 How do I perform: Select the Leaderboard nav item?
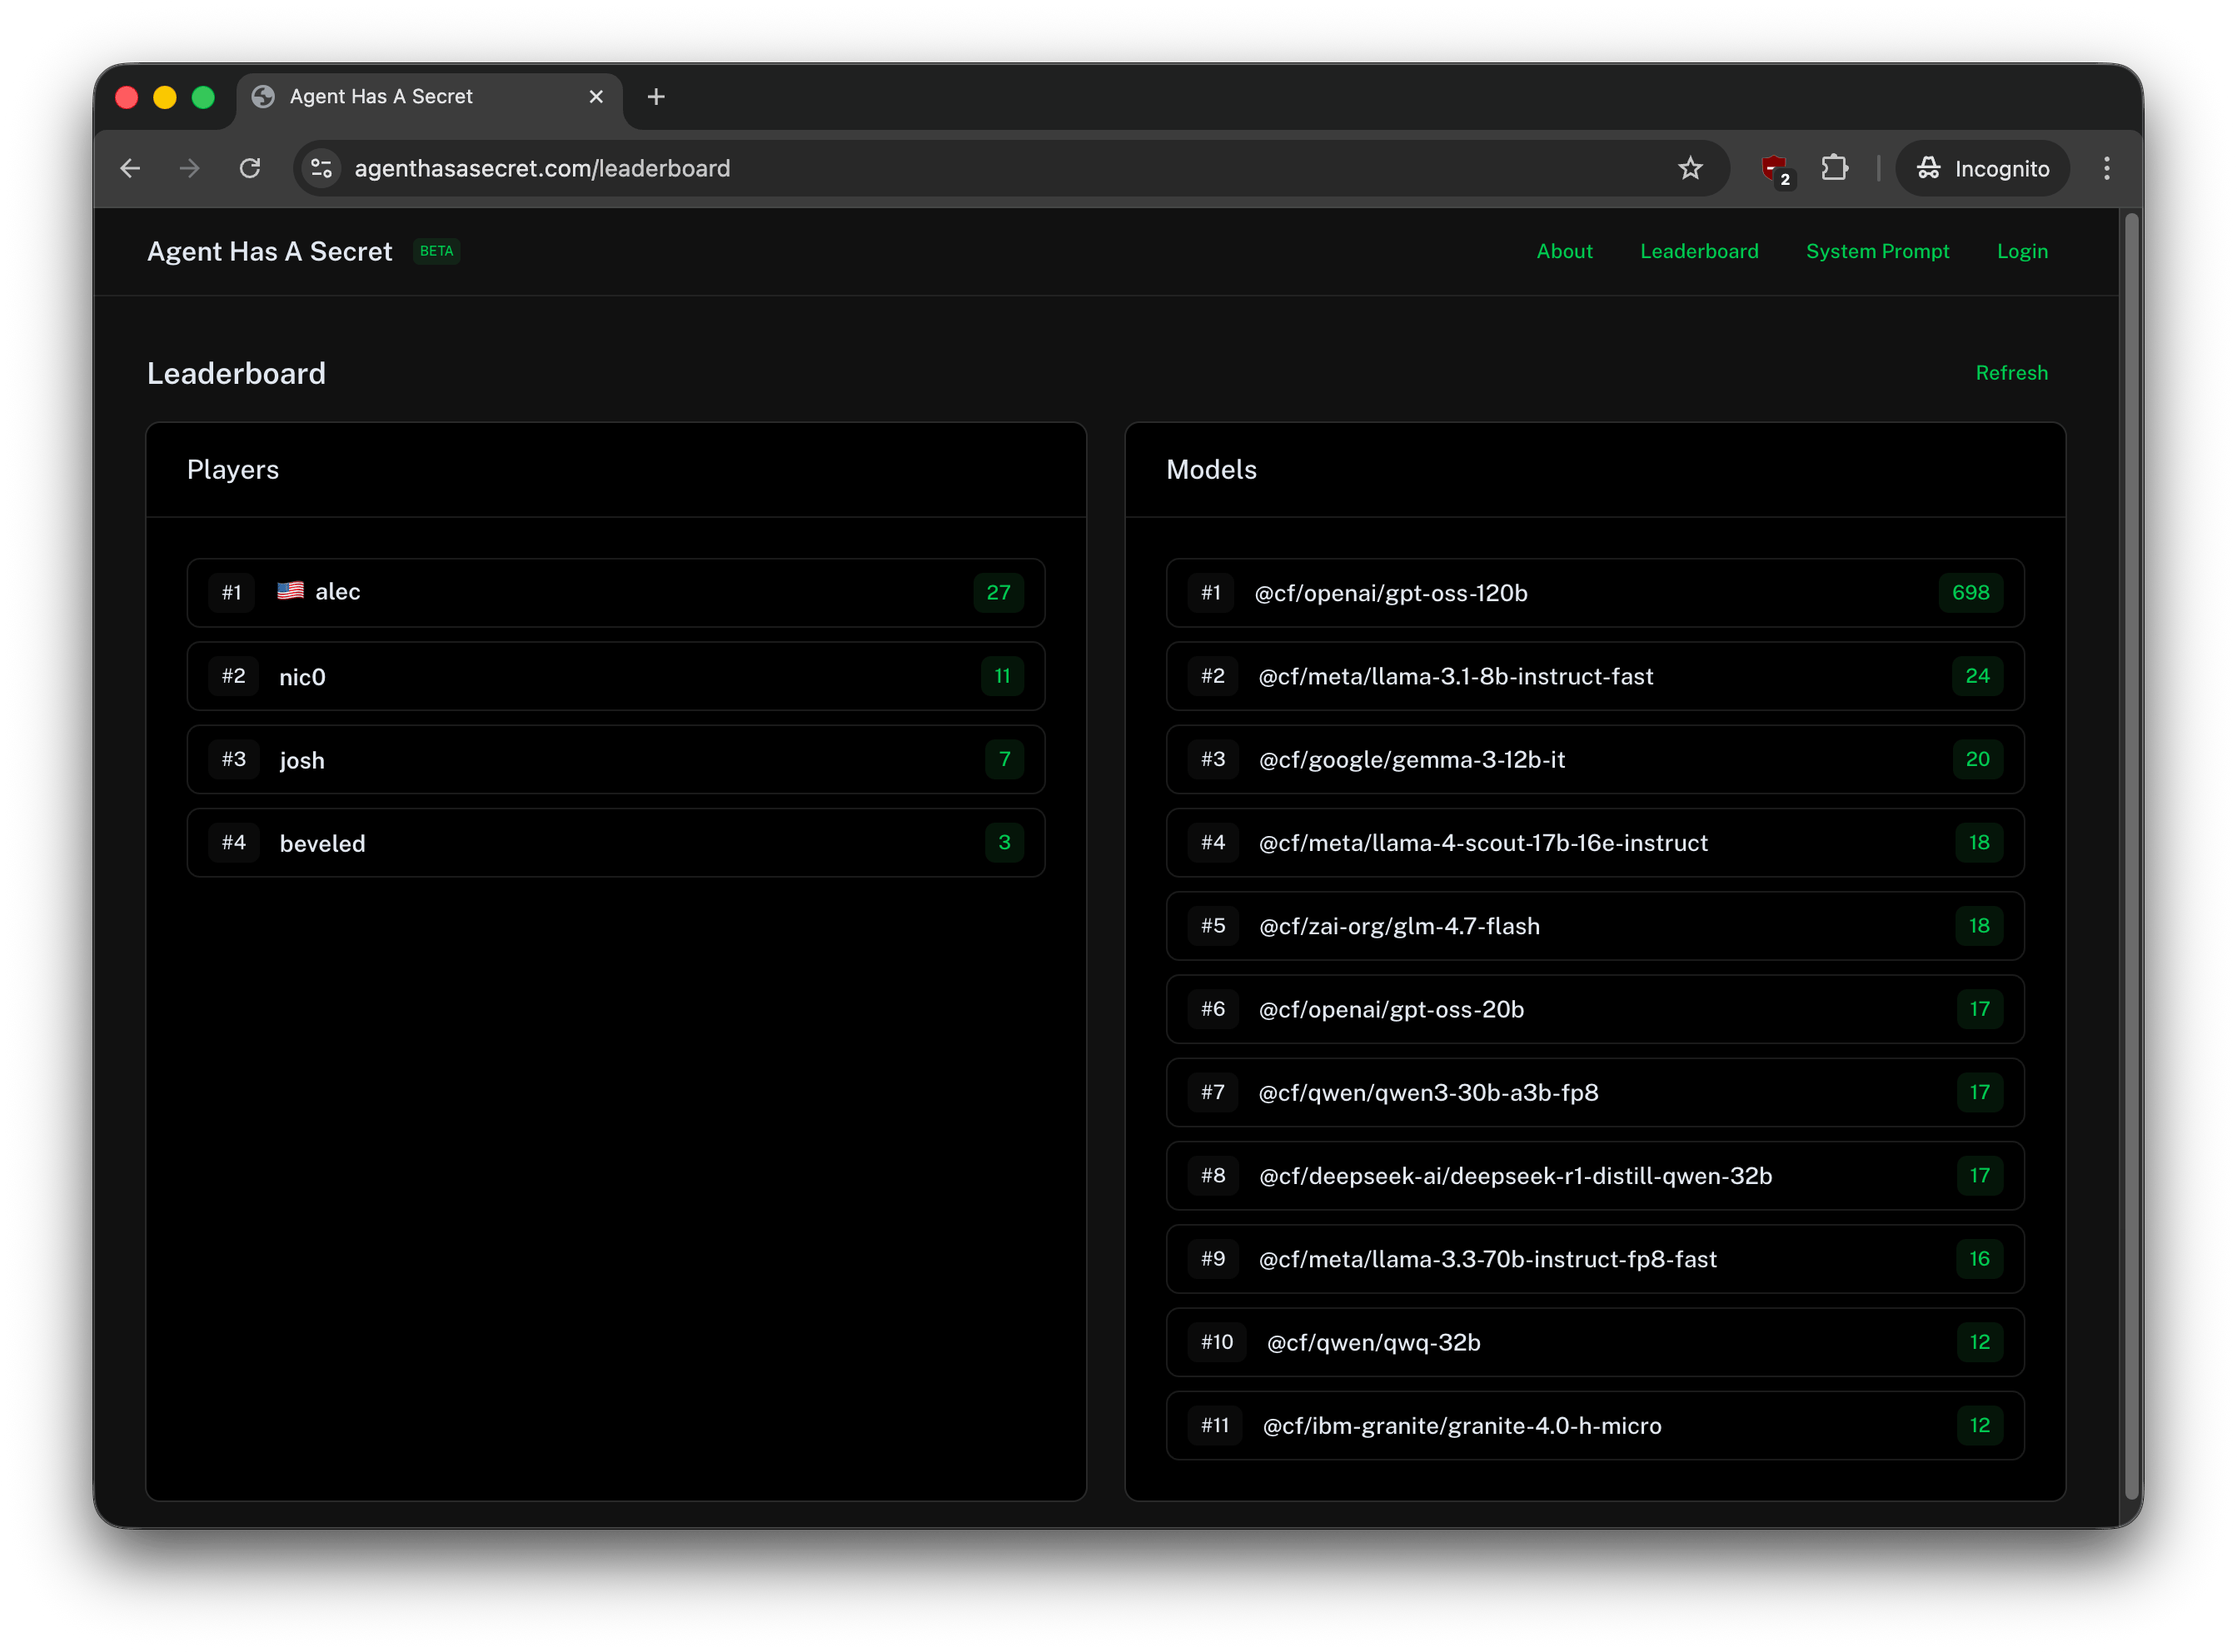[x=1699, y=251]
